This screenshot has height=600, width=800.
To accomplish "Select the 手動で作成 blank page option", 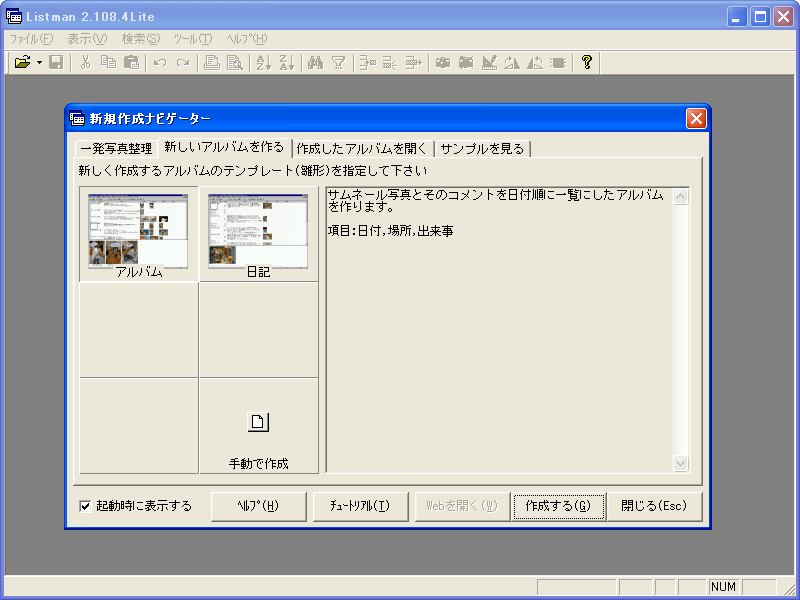I will (259, 426).
